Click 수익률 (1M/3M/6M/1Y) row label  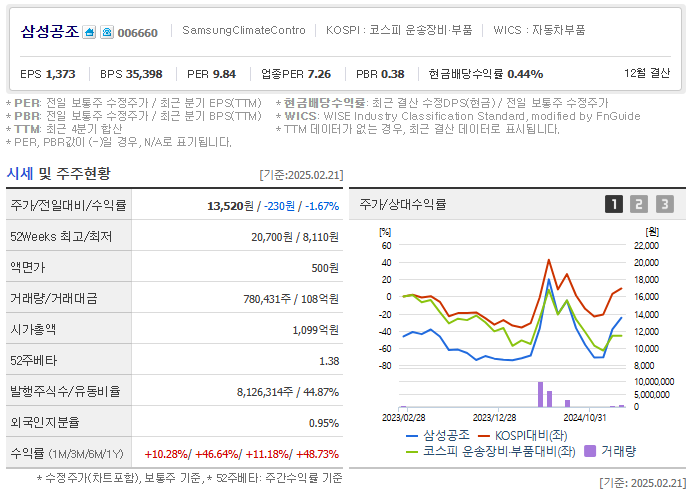tap(67, 454)
